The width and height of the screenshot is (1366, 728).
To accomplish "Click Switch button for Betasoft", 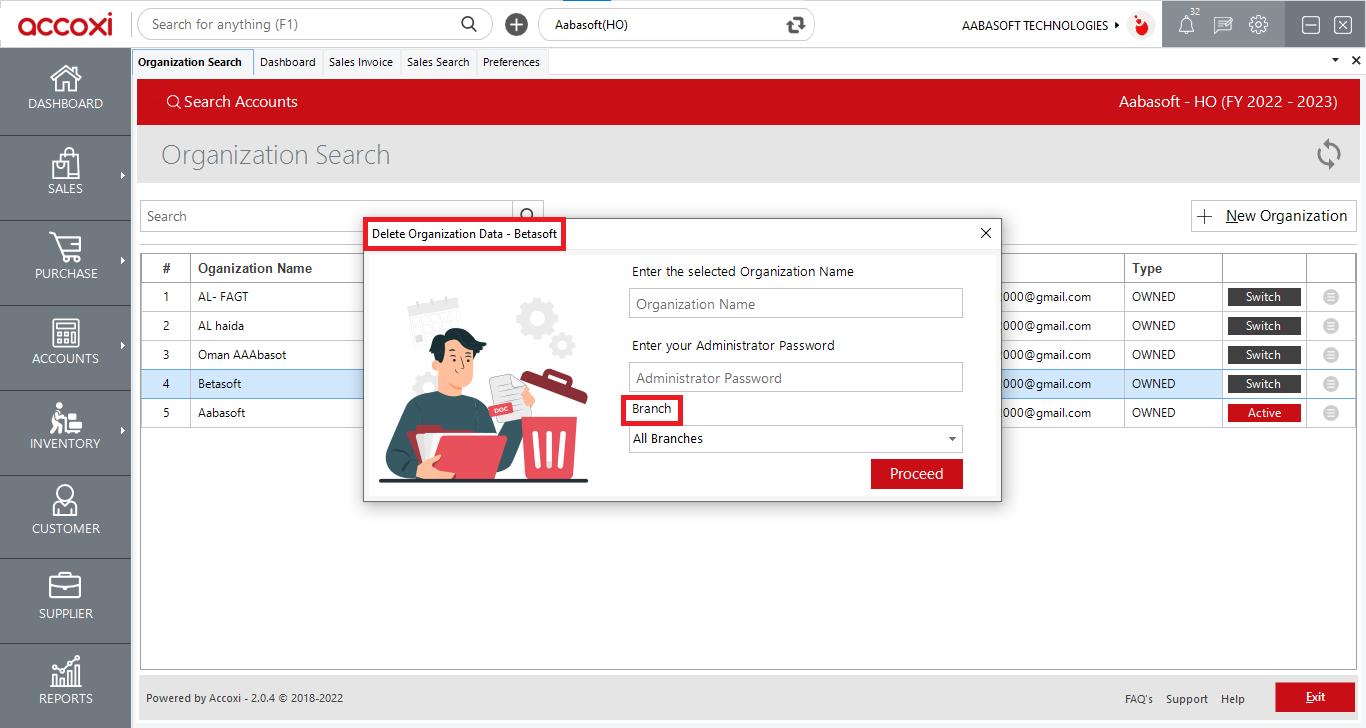I will [x=1264, y=384].
